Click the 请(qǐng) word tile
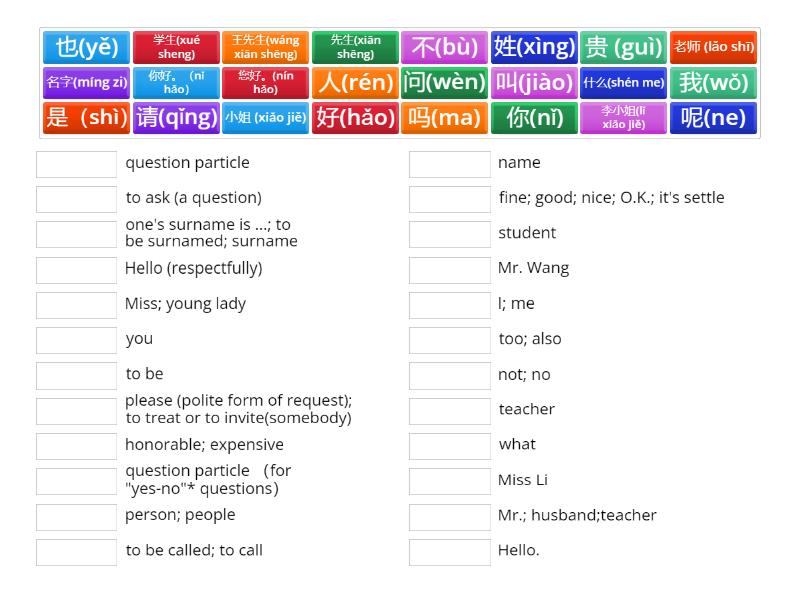The height and width of the screenshot is (600, 800). (176, 118)
